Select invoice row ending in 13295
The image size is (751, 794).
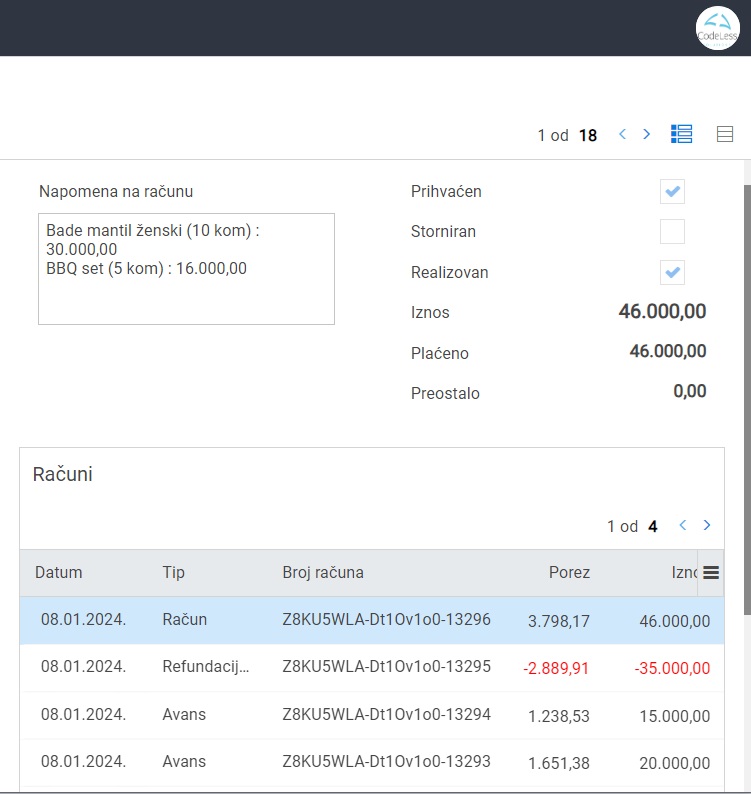coord(372,668)
